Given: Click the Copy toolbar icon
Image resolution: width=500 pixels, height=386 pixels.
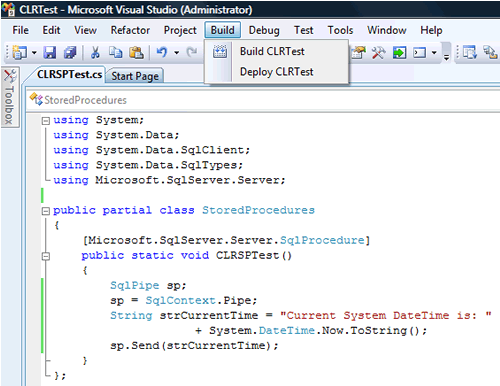Looking at the screenshot, I should point(116,53).
